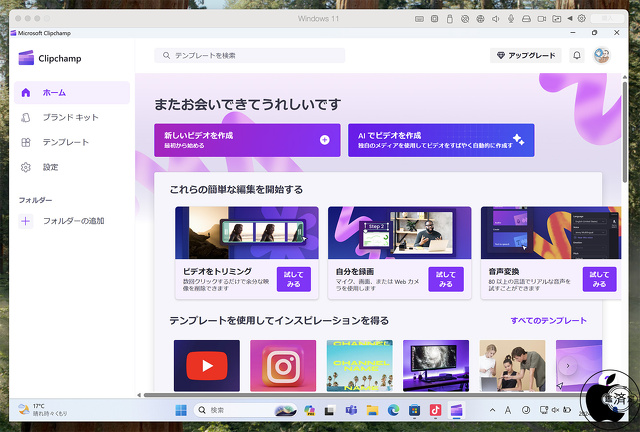Select the Instagram template thumbnail
Viewport: 640px width, 432px height.
(283, 365)
